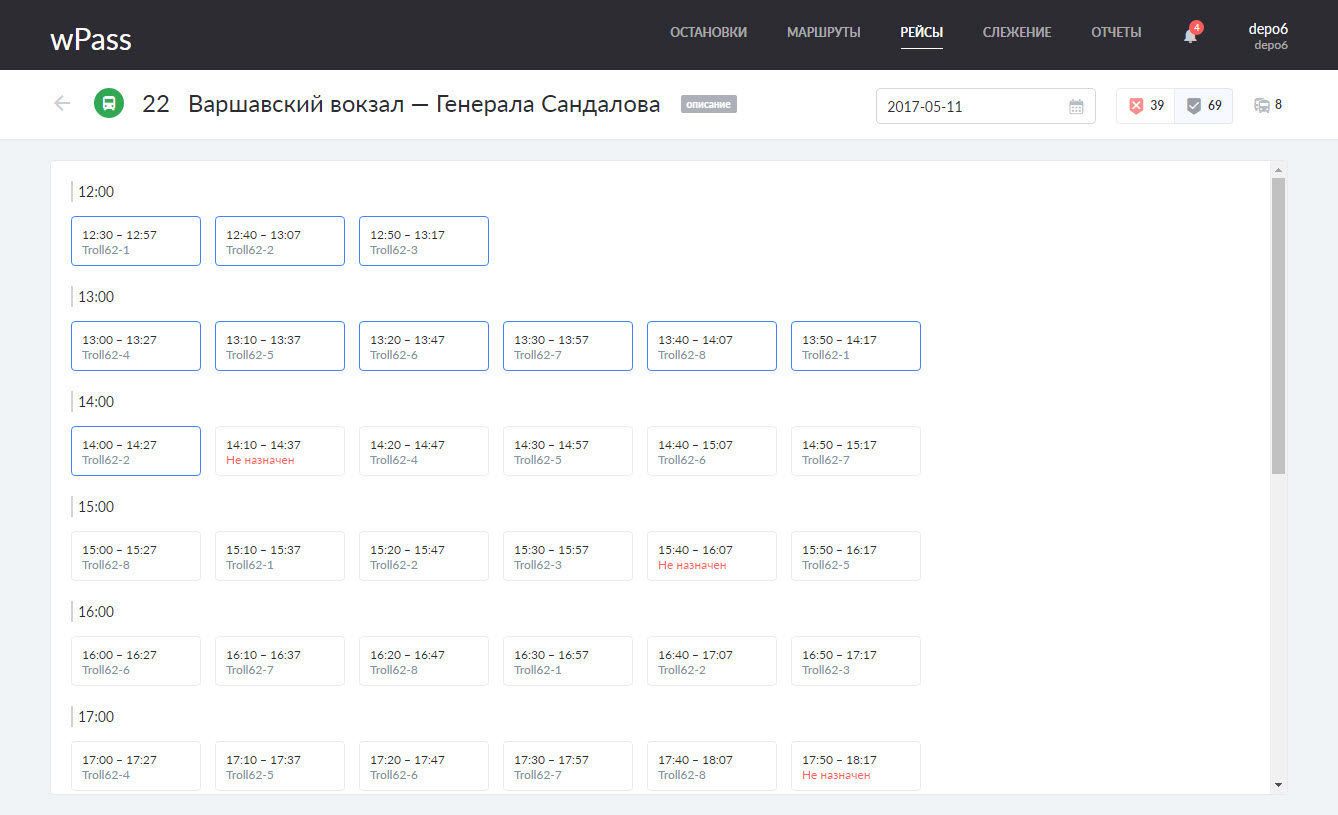This screenshot has height=815, width=1338.
Task: Click the gray confirmed trips shield icon
Action: tap(1193, 106)
